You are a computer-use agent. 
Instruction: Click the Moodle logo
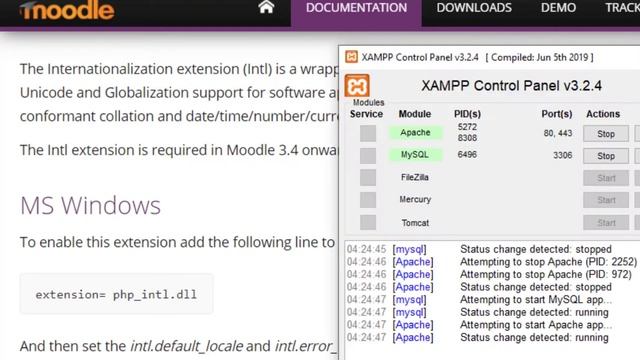[x=67, y=10]
